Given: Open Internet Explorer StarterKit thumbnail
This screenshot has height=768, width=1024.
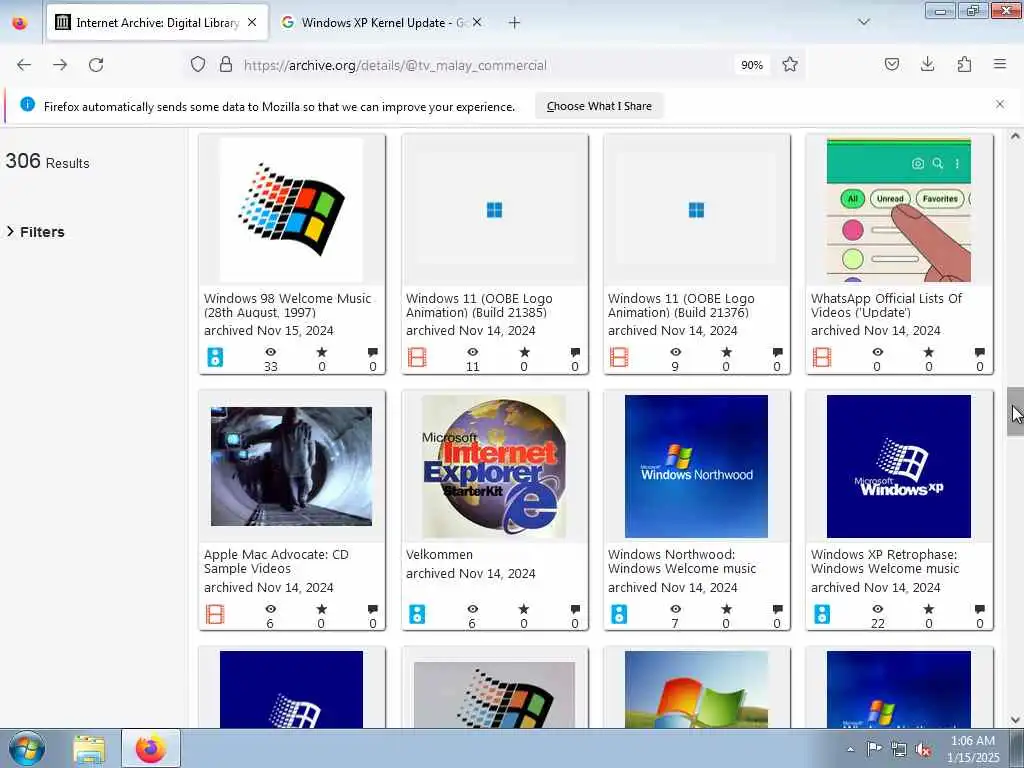Looking at the screenshot, I should point(494,466).
